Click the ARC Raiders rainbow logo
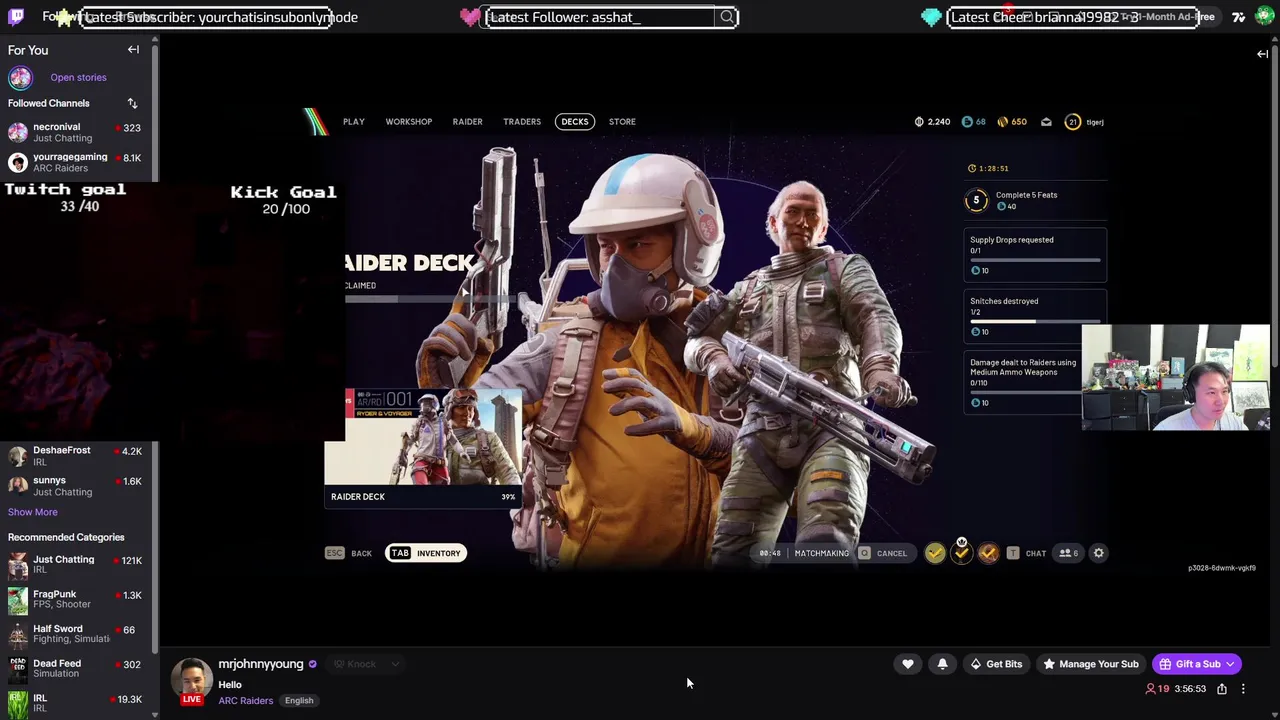Screen dimensions: 1280x720 tap(316, 122)
